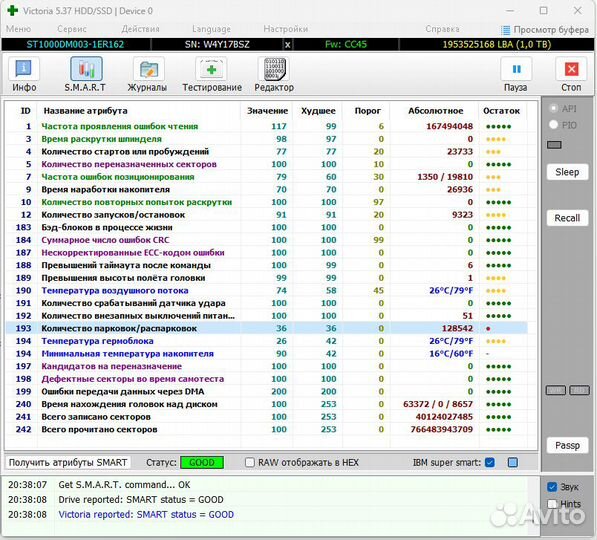Click the Sleep button
This screenshot has width=597, height=540.
coord(567,172)
